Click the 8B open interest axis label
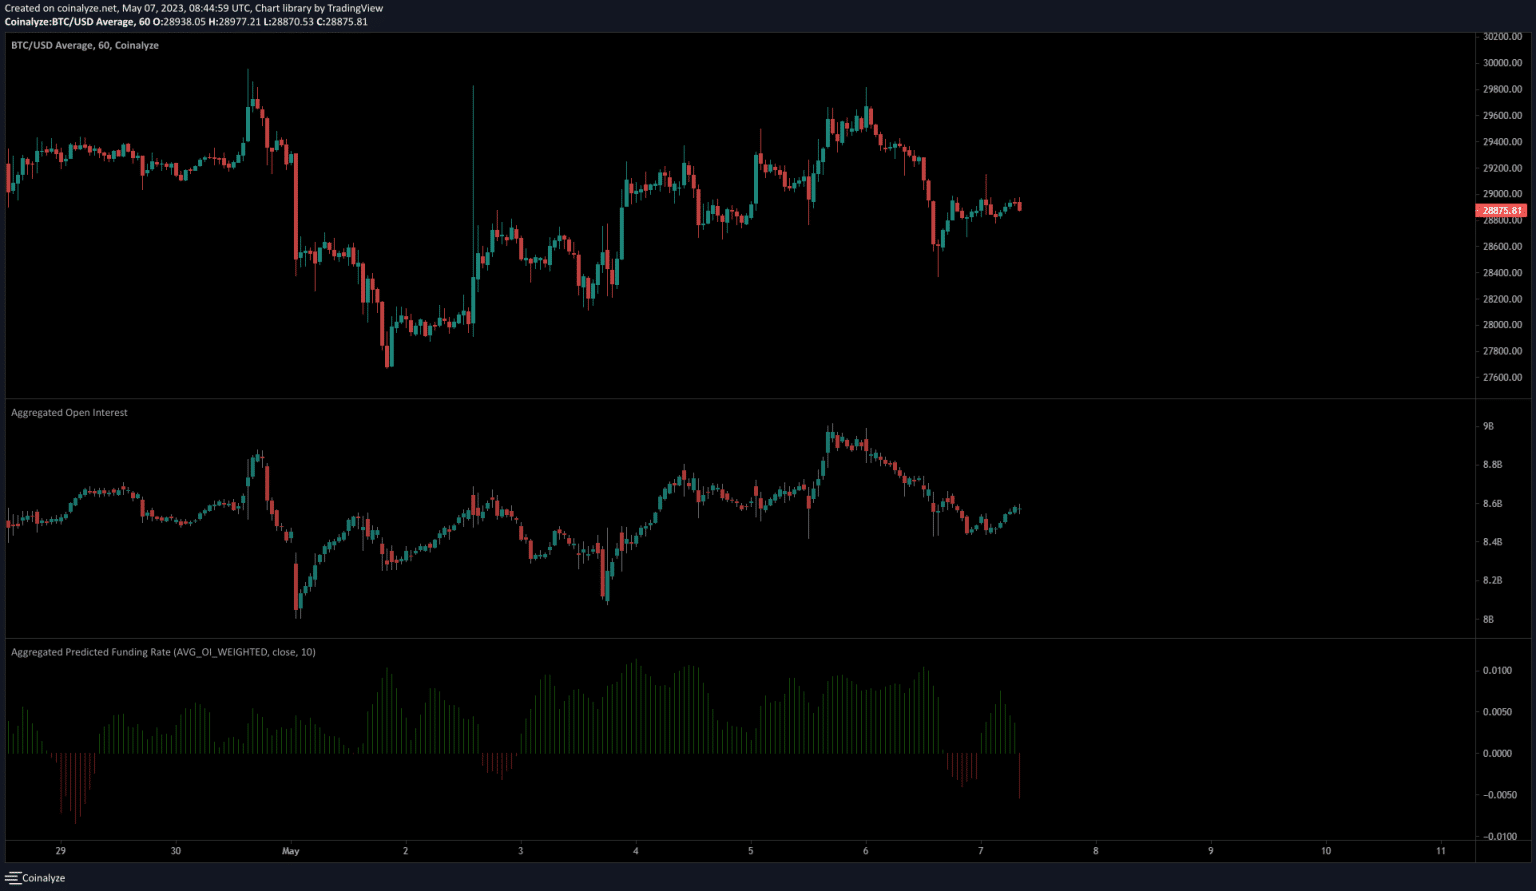Image resolution: width=1536 pixels, height=891 pixels. point(1488,619)
